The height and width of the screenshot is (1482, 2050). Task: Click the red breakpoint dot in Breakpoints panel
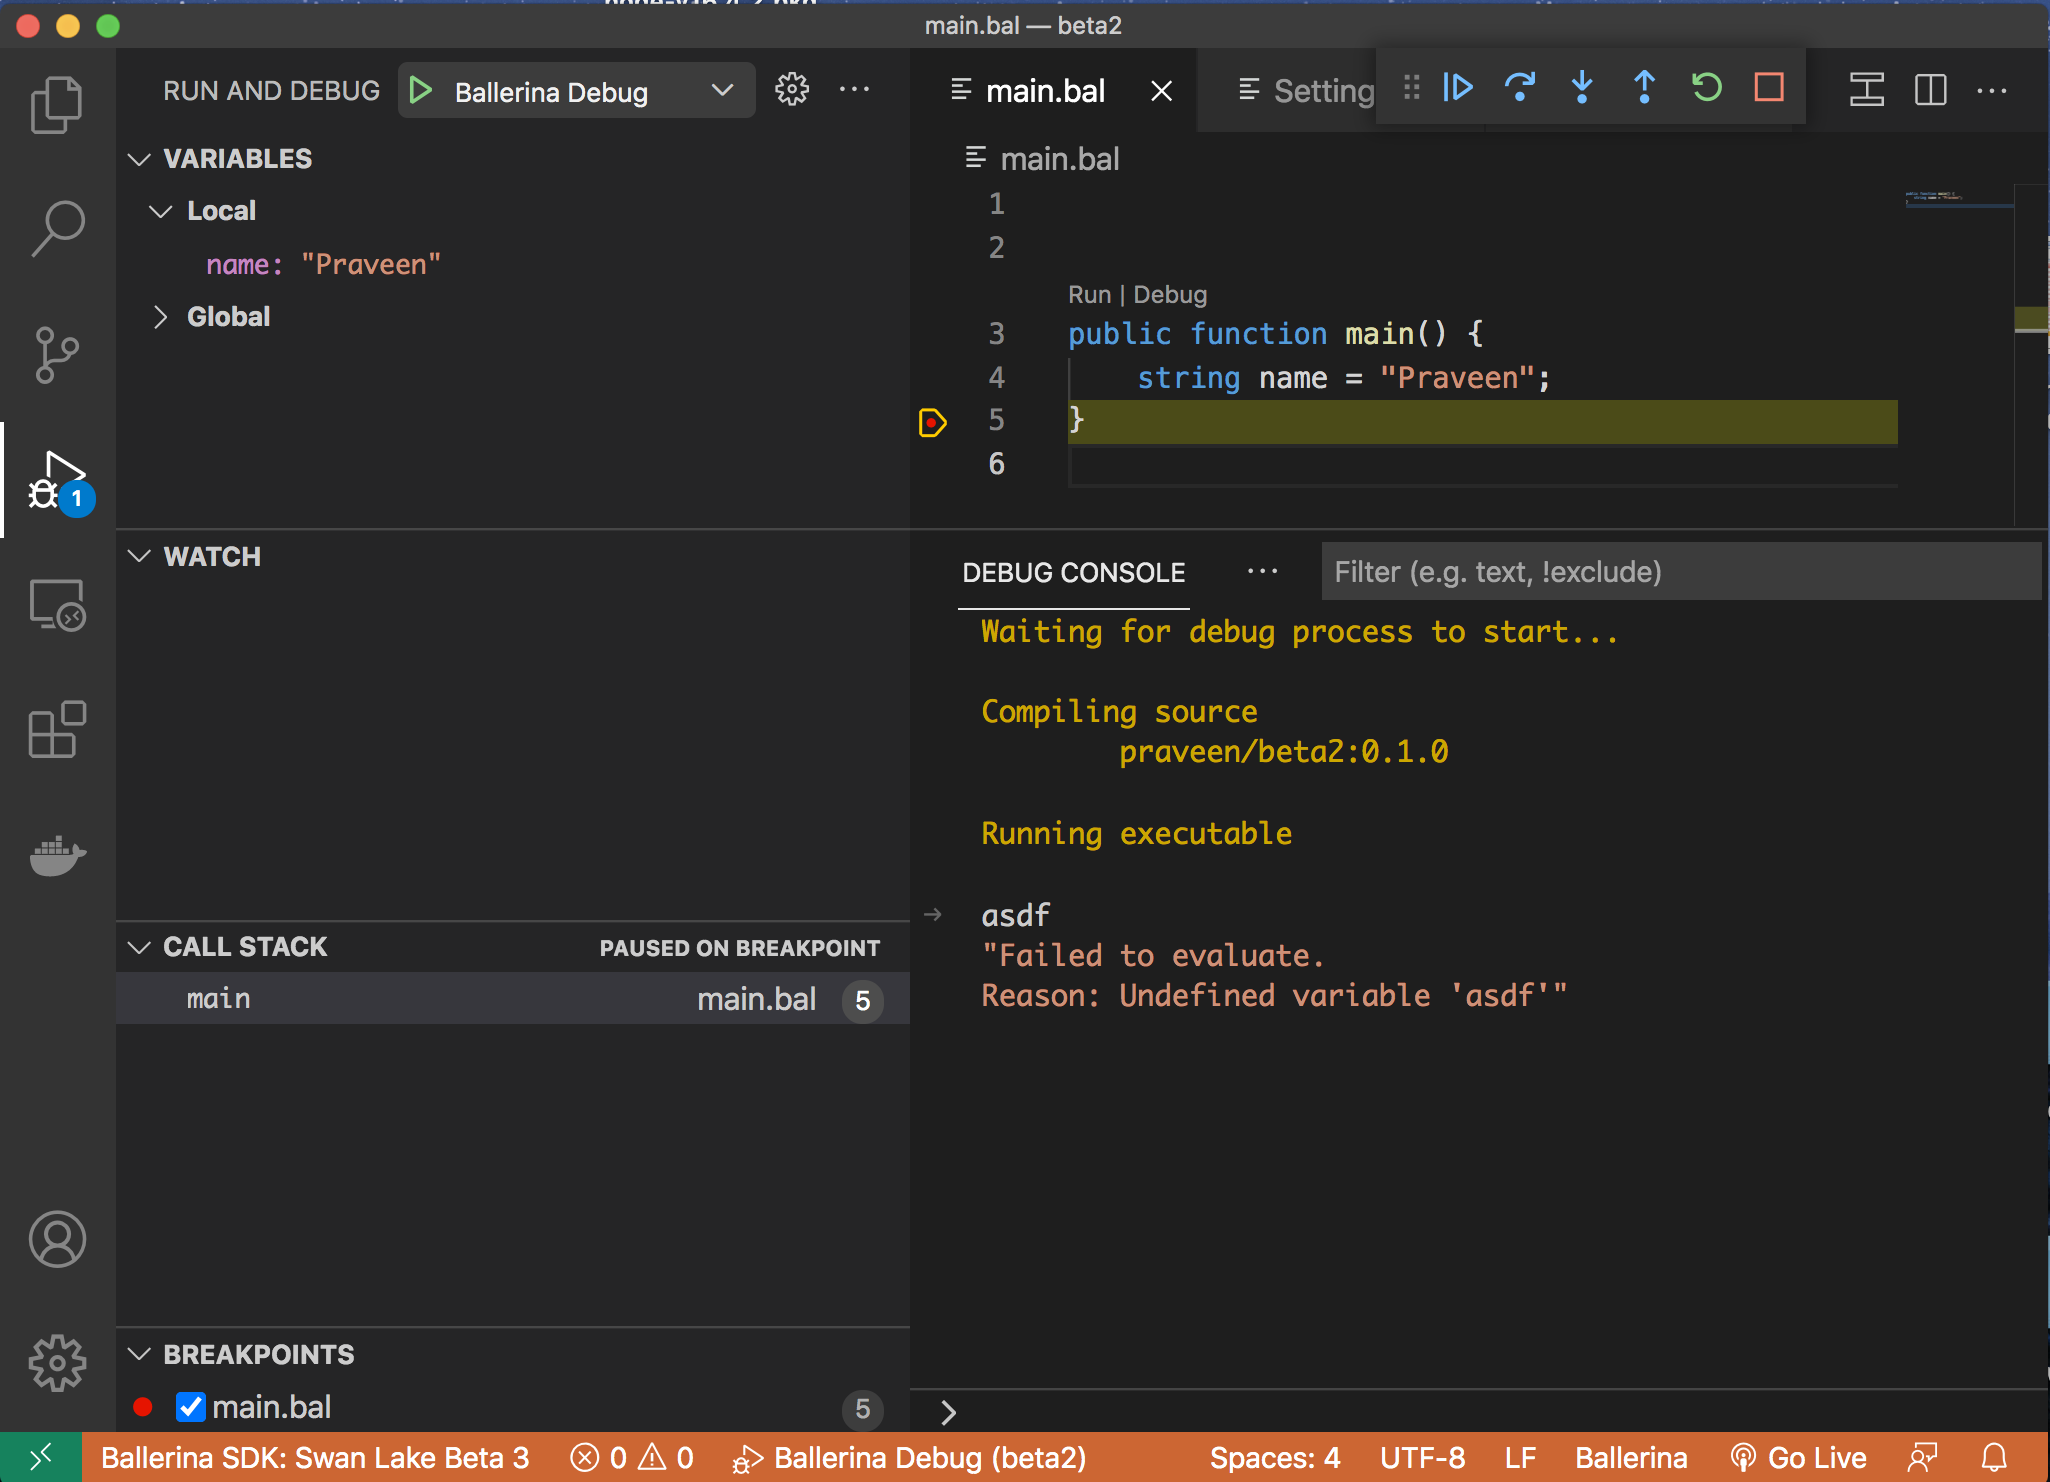(x=143, y=1407)
